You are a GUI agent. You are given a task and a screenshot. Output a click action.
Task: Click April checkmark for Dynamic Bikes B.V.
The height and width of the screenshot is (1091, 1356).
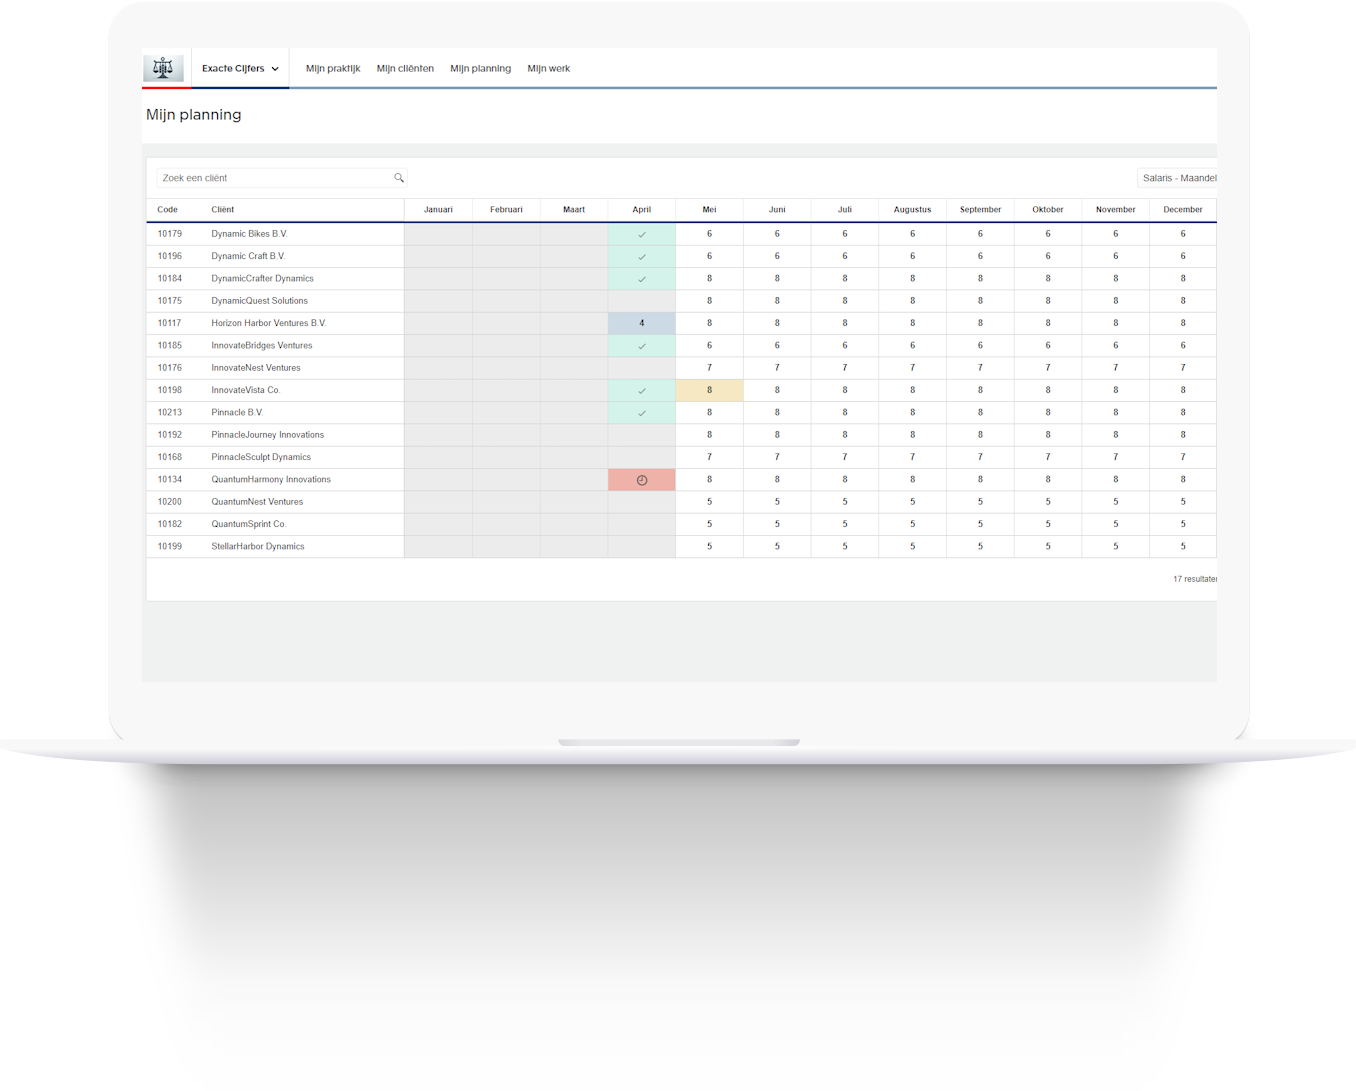(642, 234)
